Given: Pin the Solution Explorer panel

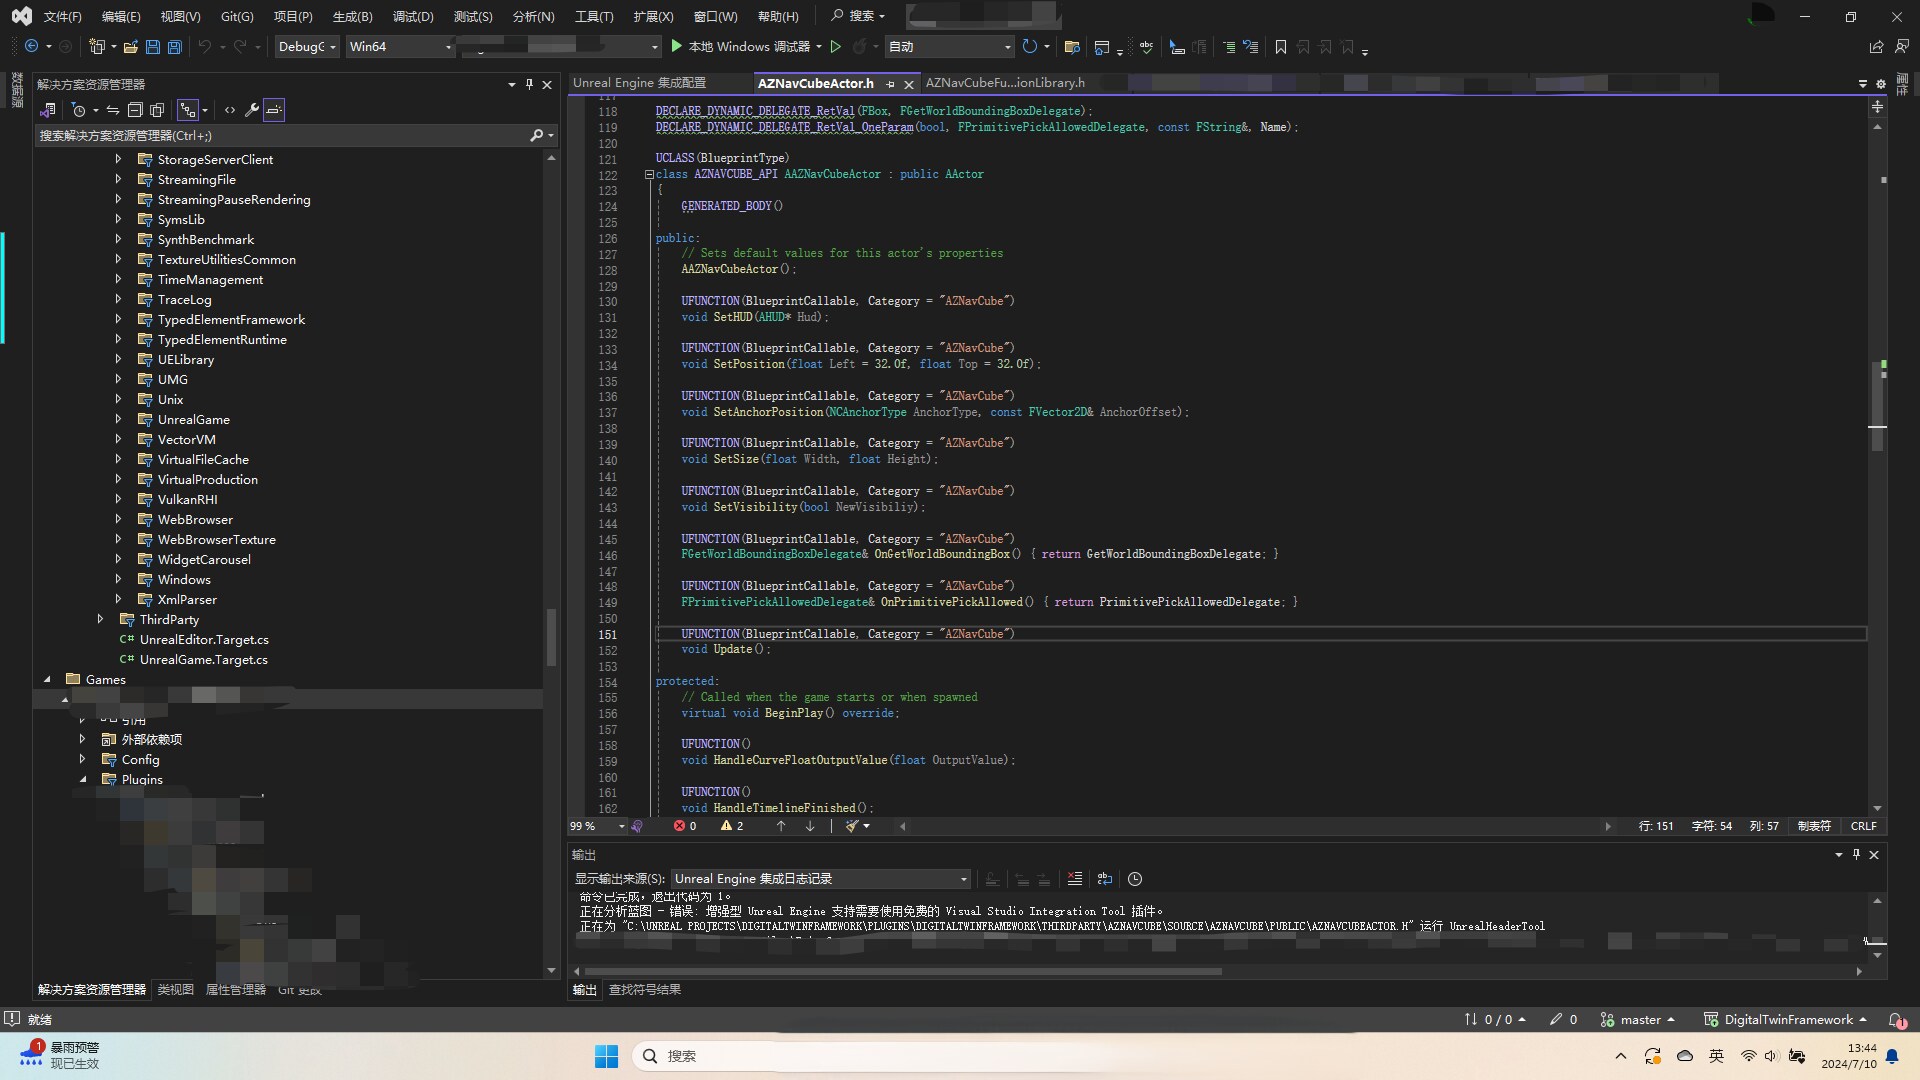Looking at the screenshot, I should [529, 85].
